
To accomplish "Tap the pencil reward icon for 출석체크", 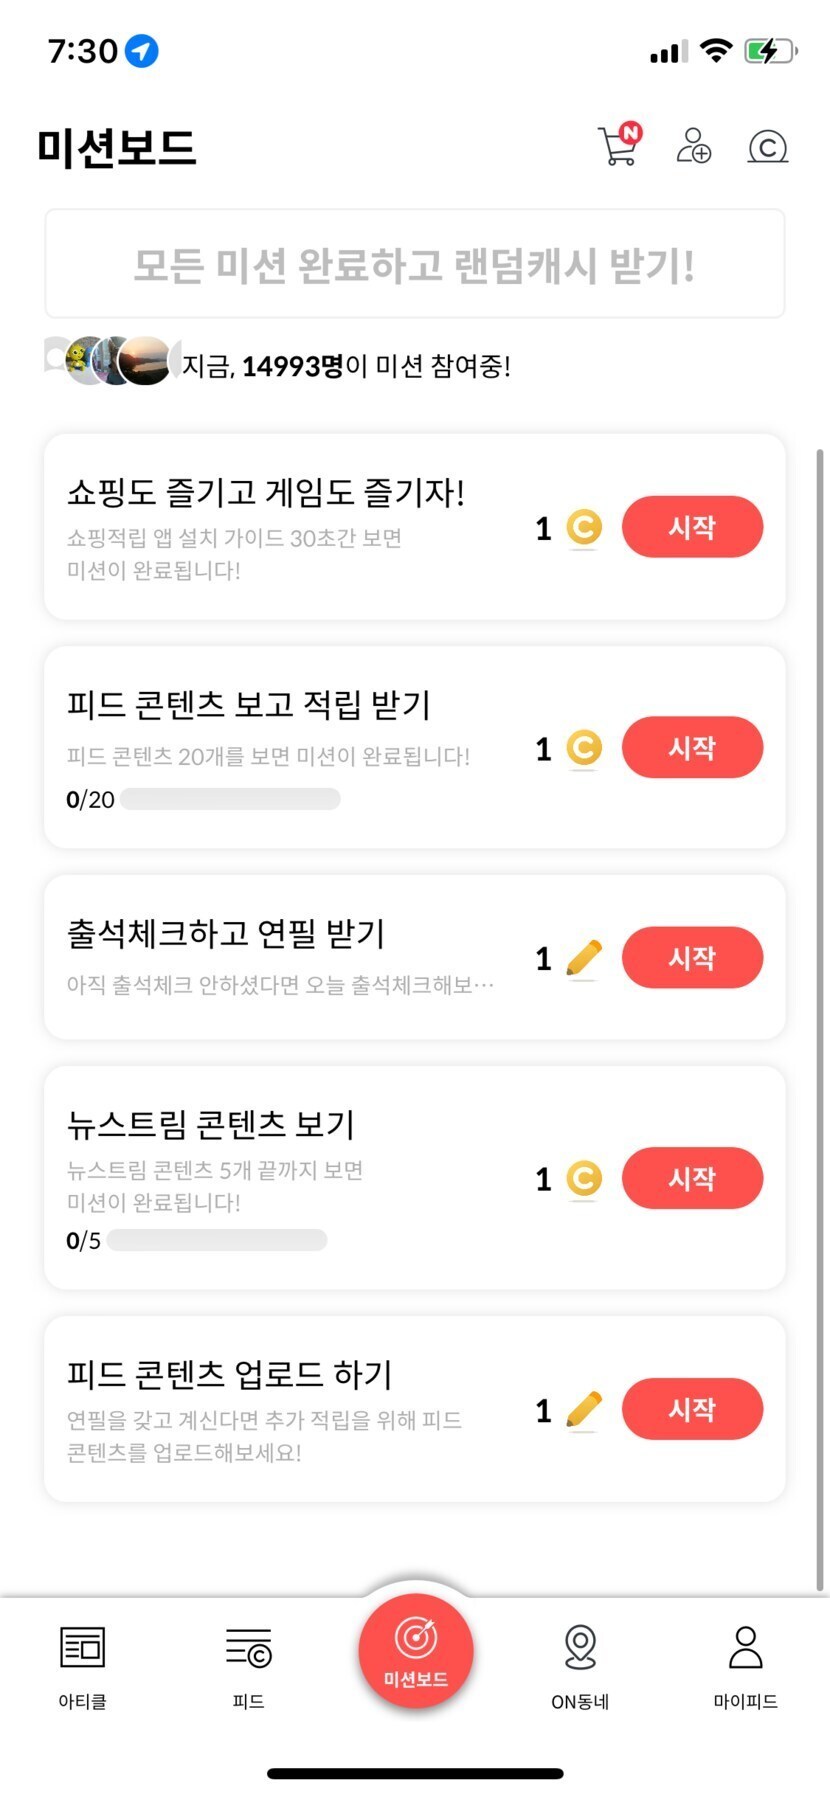I will tap(584, 958).
